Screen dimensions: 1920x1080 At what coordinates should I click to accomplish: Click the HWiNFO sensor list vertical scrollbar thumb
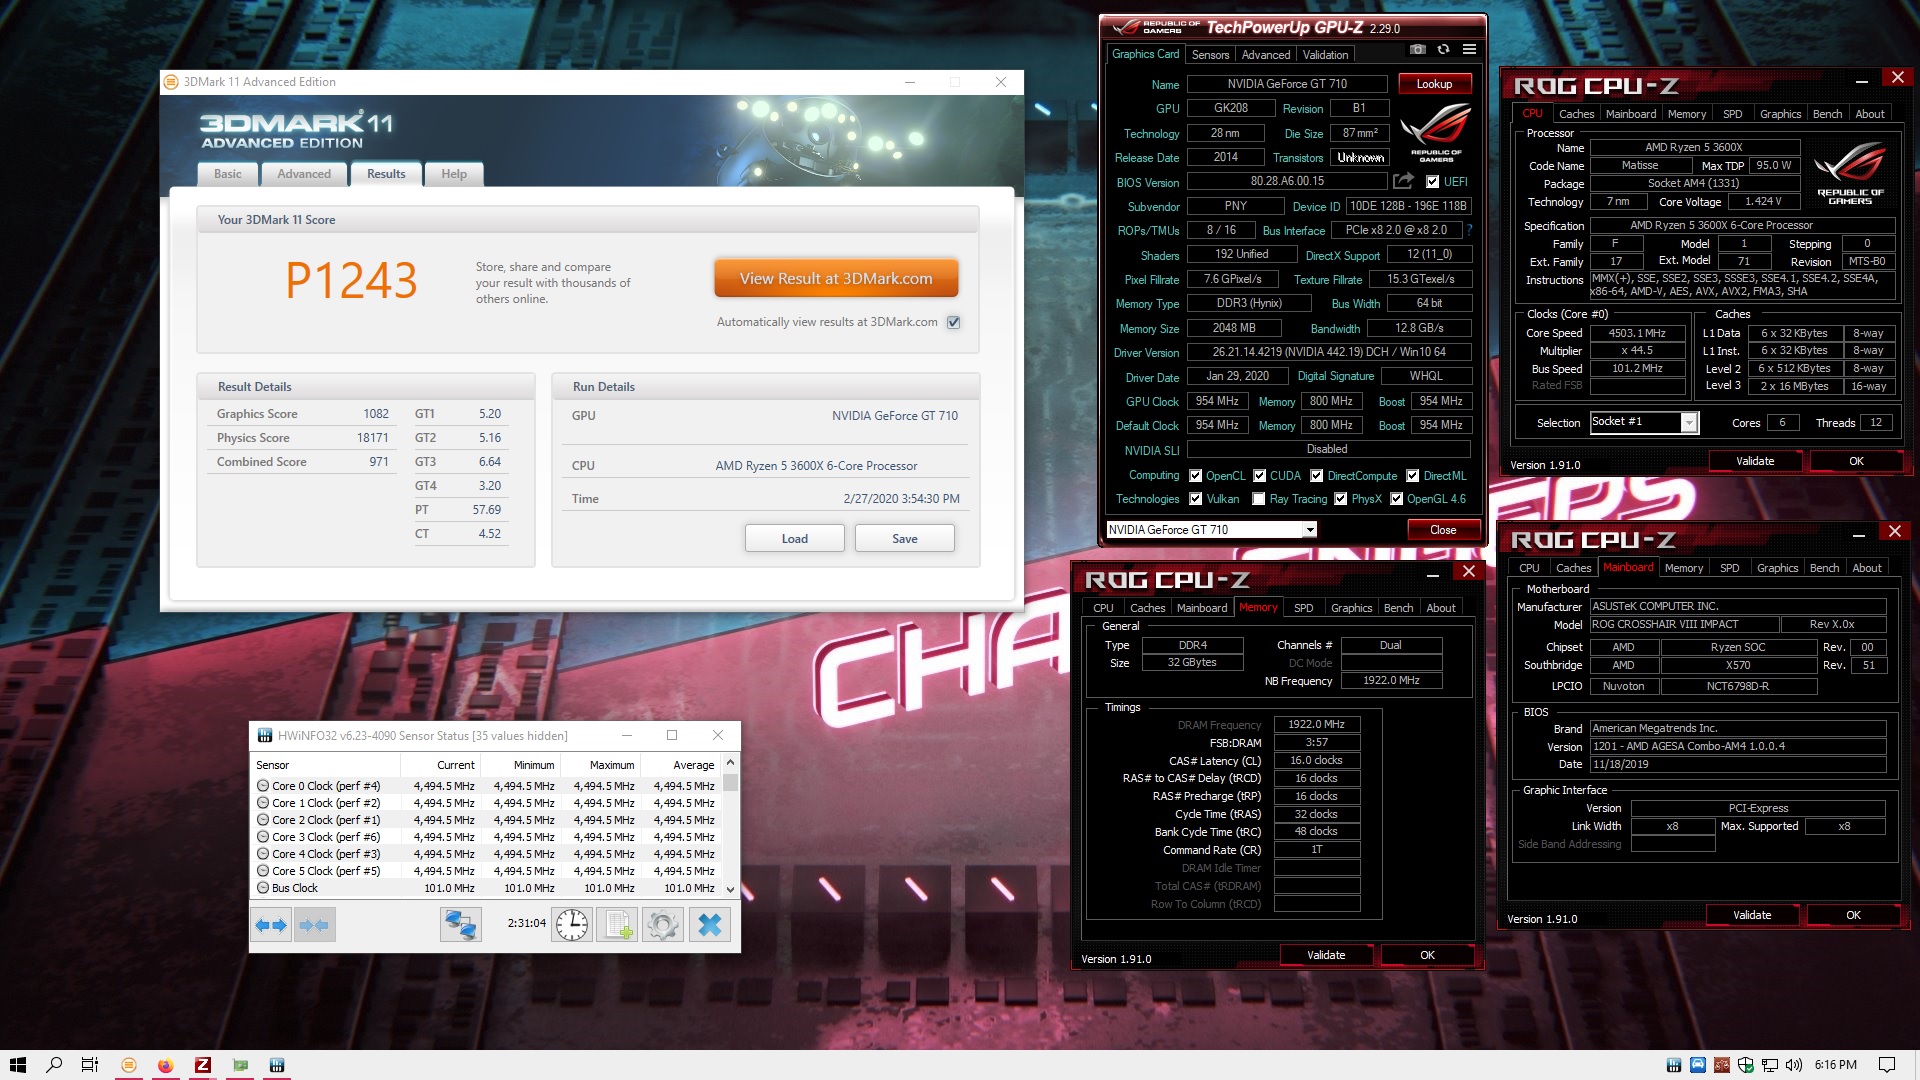point(730,783)
